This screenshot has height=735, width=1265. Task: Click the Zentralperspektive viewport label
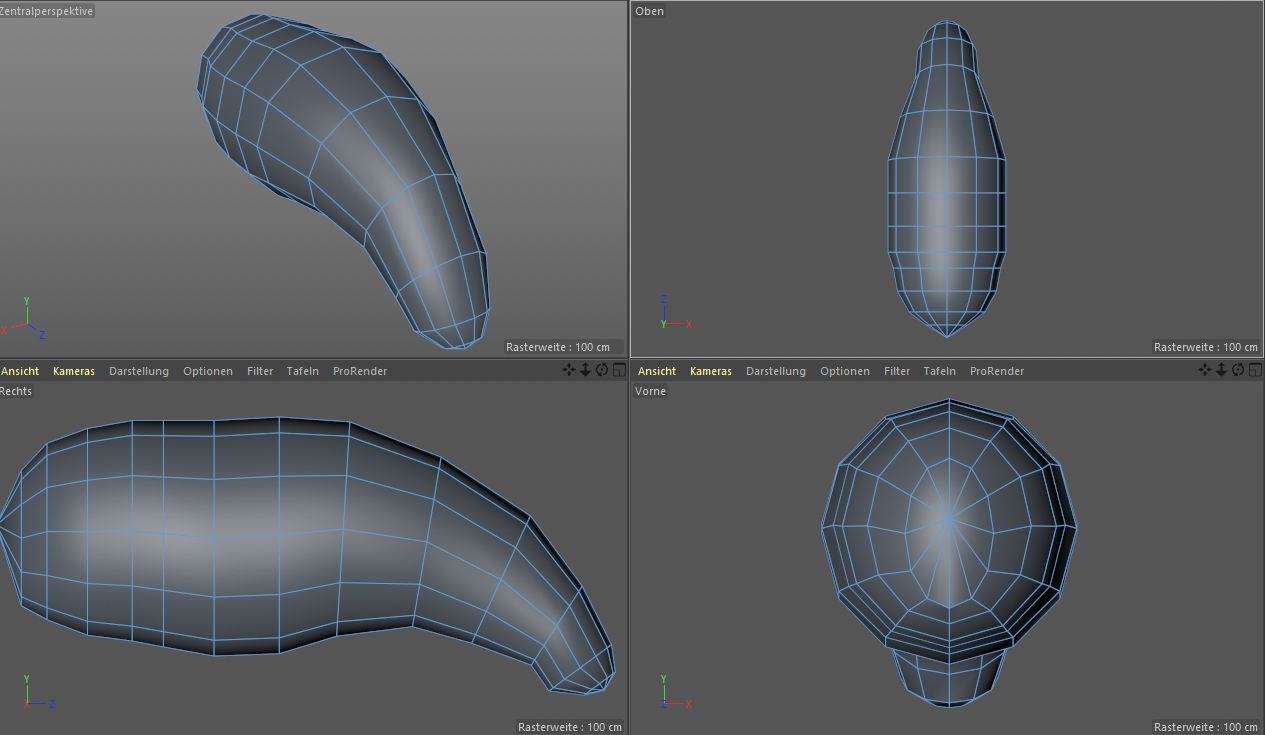(x=47, y=11)
